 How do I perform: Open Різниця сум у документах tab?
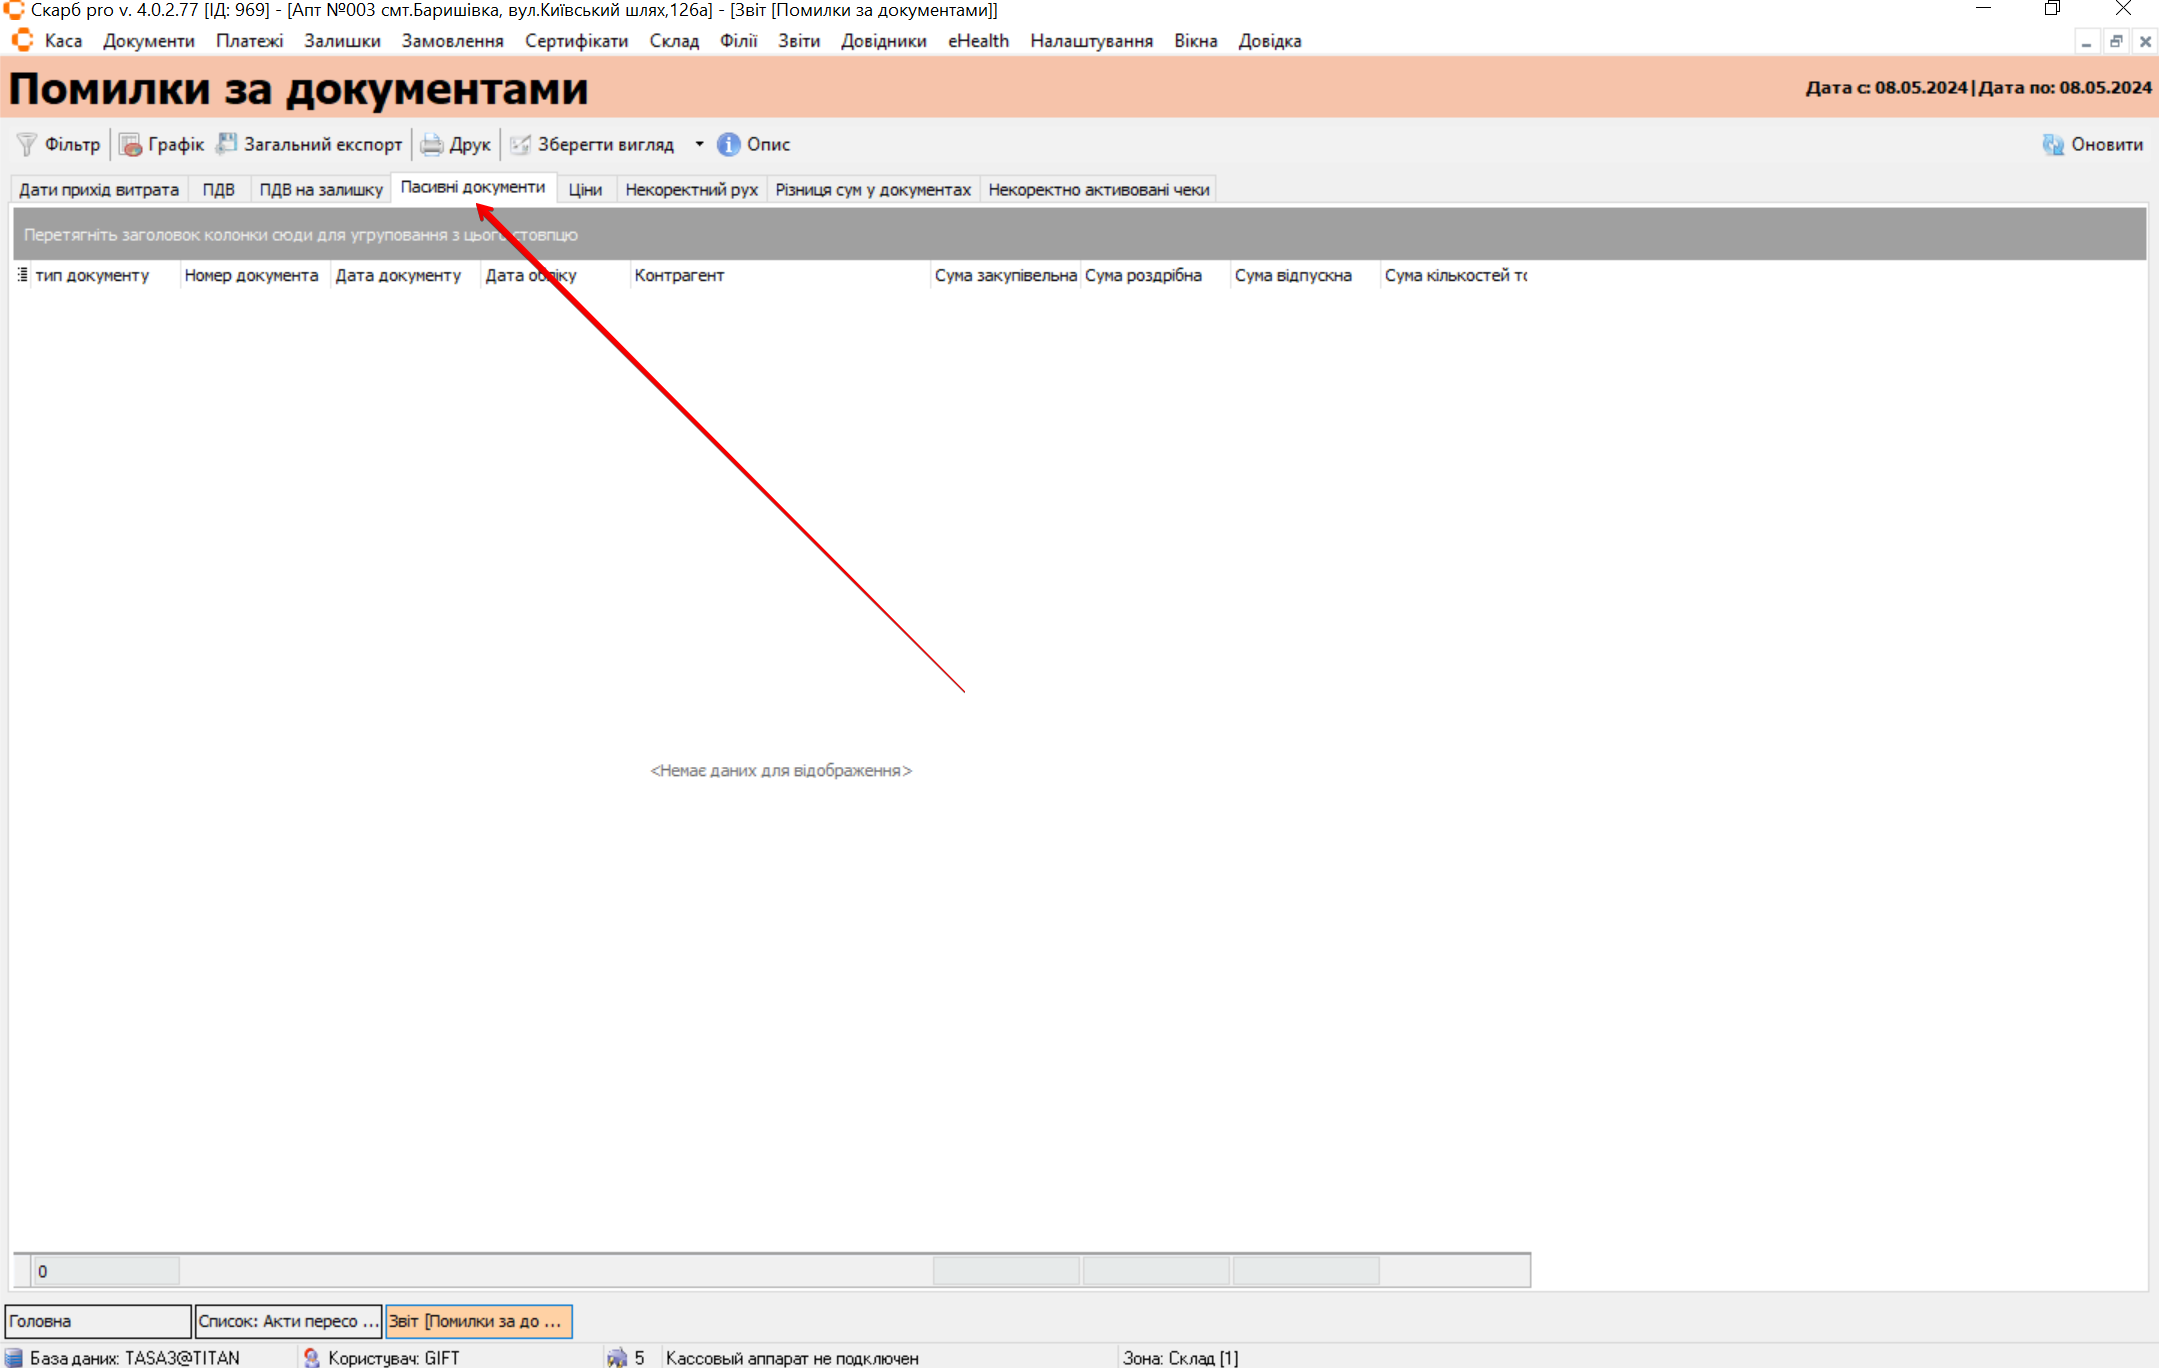click(x=872, y=190)
